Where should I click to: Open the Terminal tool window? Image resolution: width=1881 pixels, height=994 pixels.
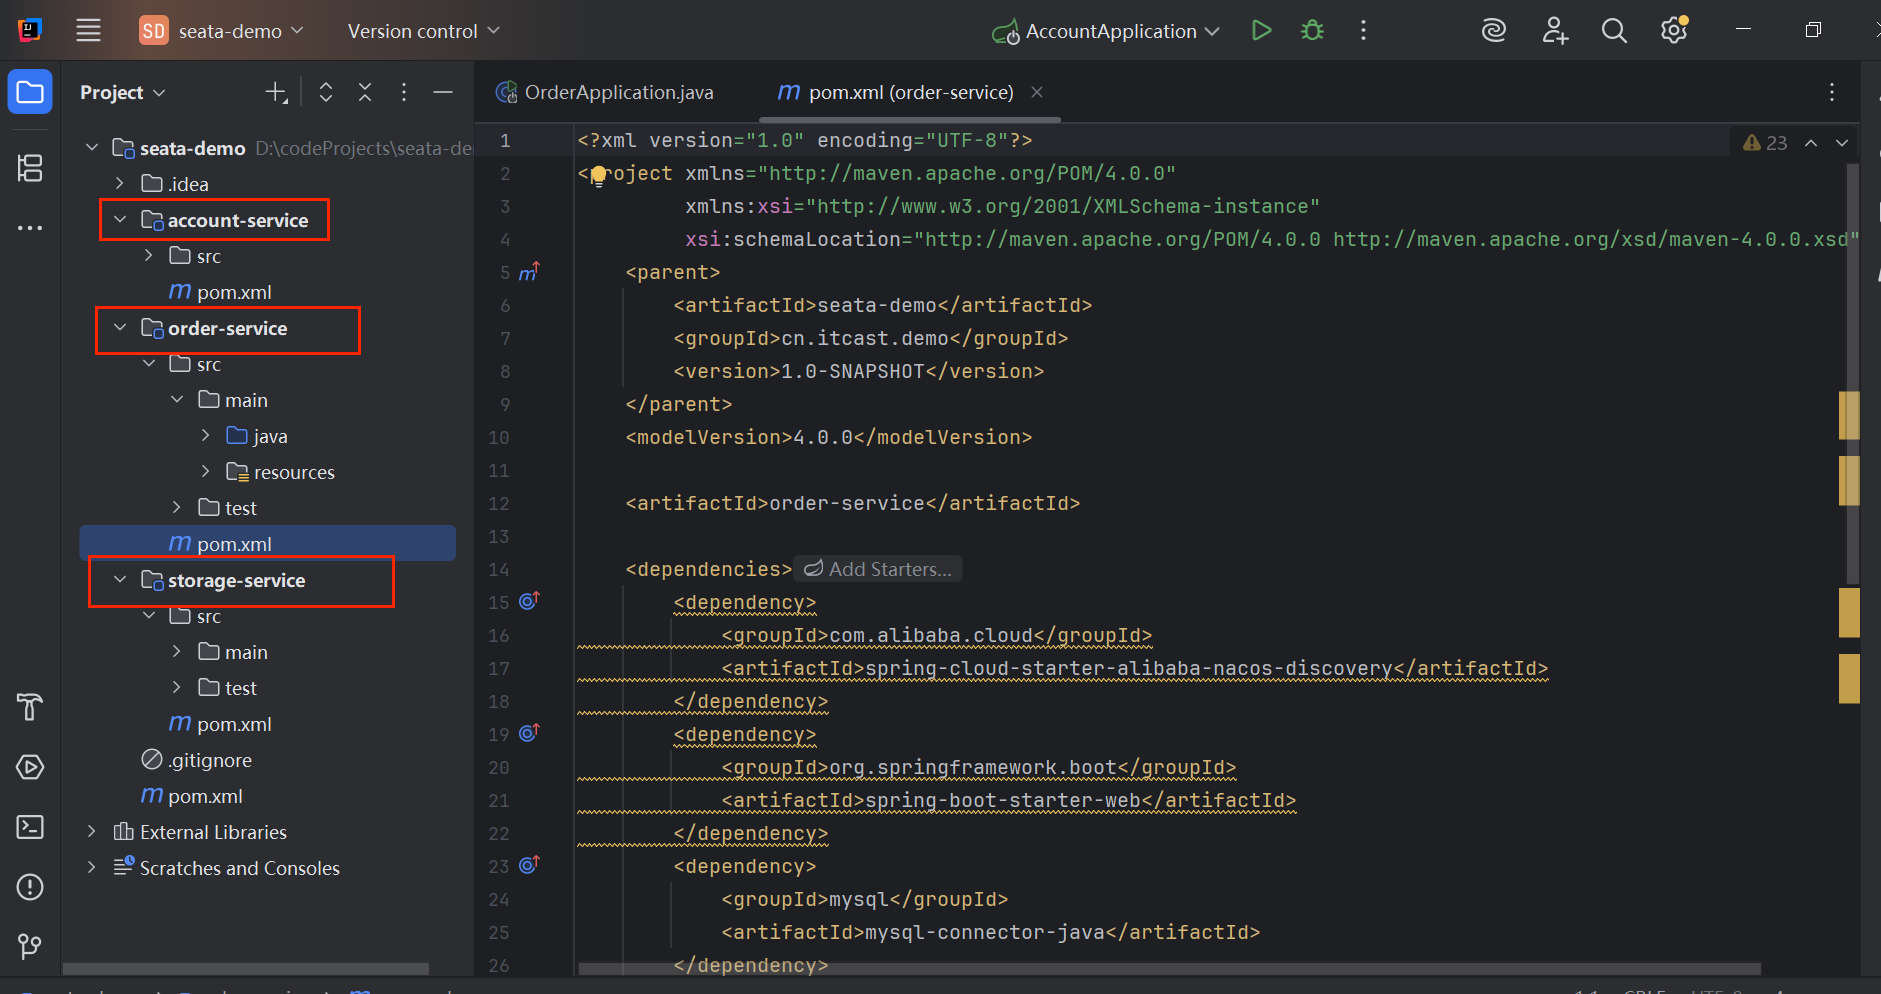pyautogui.click(x=30, y=827)
